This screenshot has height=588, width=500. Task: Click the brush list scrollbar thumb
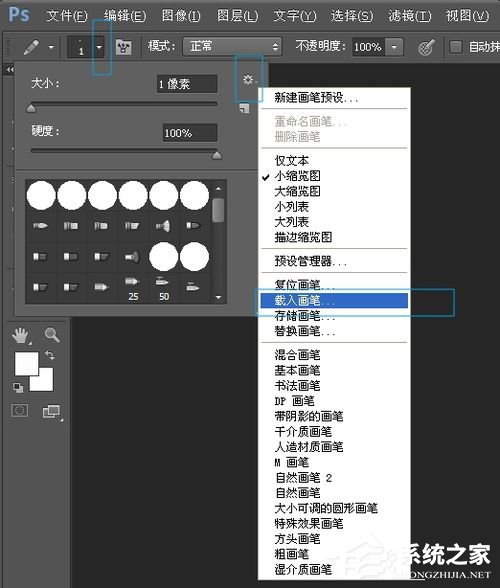(x=218, y=210)
